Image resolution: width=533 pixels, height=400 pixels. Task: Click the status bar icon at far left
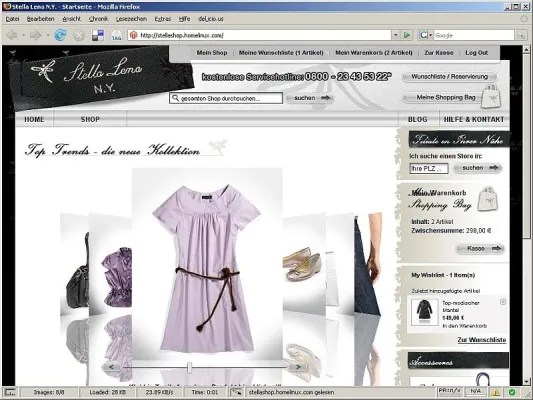click(x=10, y=393)
